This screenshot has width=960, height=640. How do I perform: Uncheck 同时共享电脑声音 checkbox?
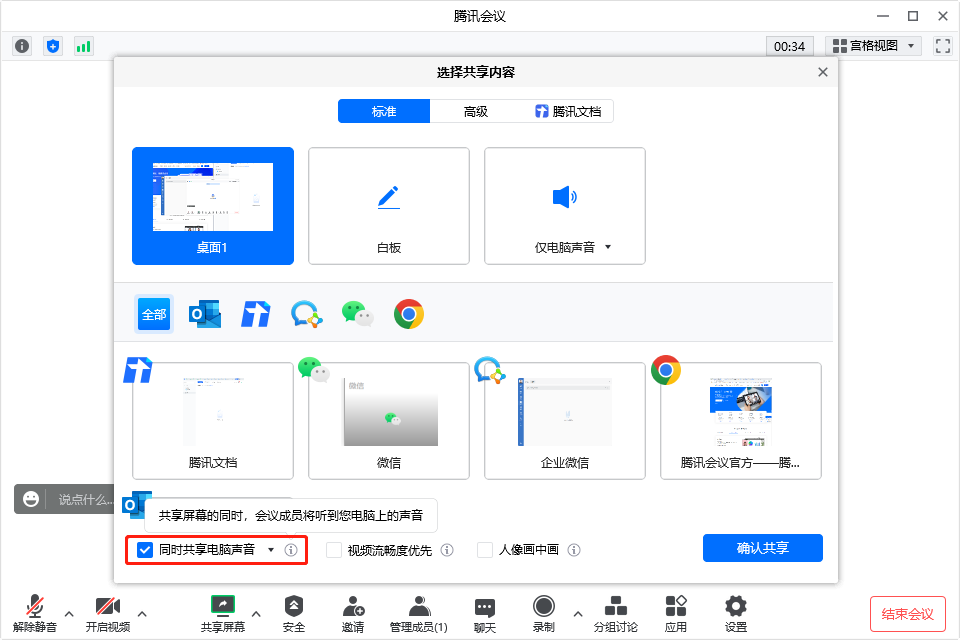coord(144,550)
